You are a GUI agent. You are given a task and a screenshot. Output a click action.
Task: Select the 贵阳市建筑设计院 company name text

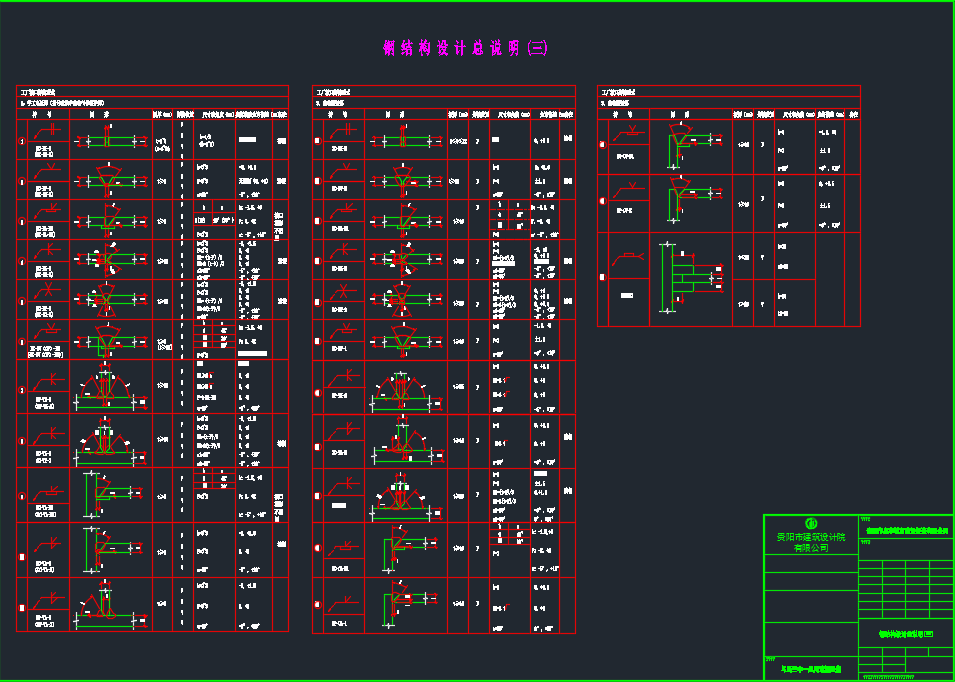coord(811,537)
